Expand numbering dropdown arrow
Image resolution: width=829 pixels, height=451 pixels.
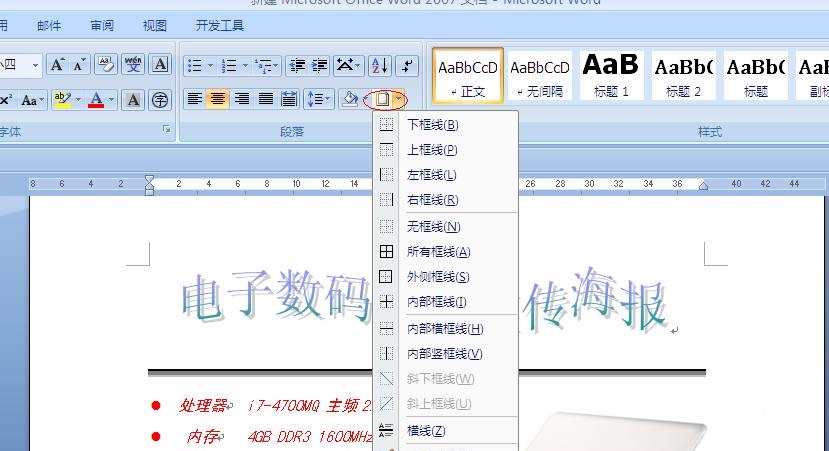245,66
